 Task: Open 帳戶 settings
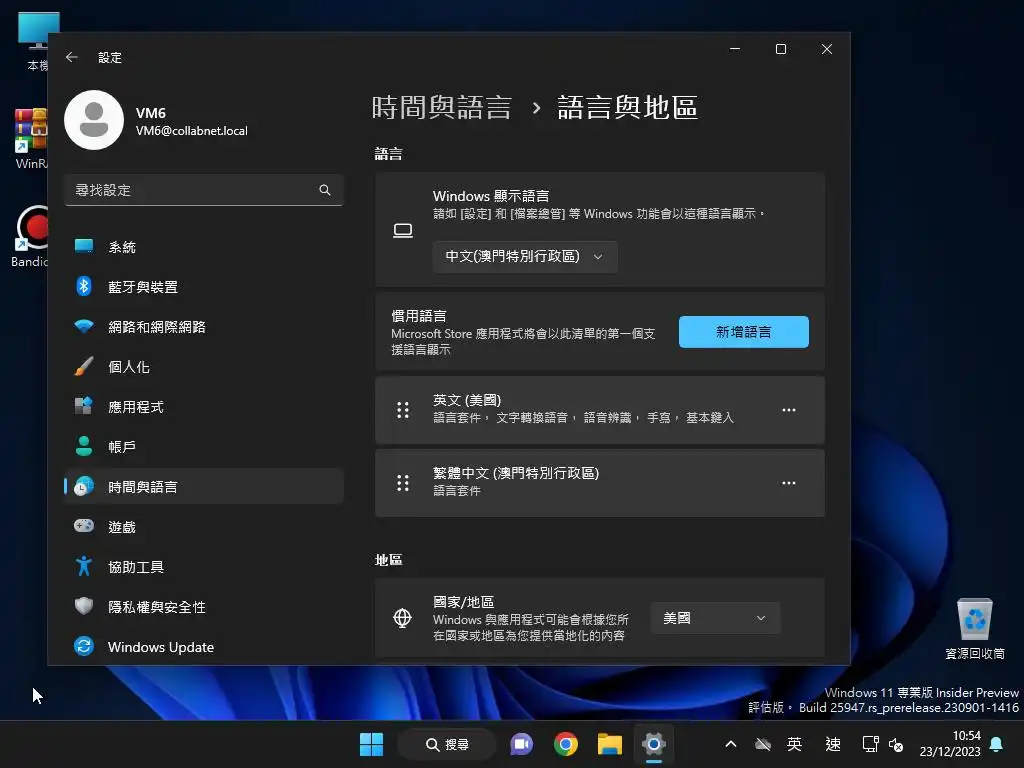204,447
